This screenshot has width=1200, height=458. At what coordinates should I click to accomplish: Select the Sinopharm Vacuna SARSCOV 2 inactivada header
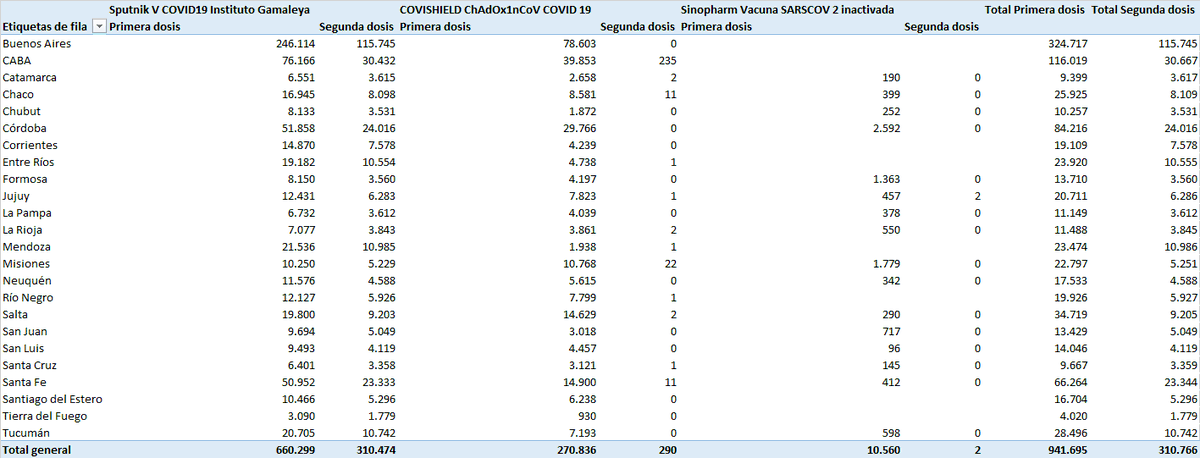tap(787, 8)
